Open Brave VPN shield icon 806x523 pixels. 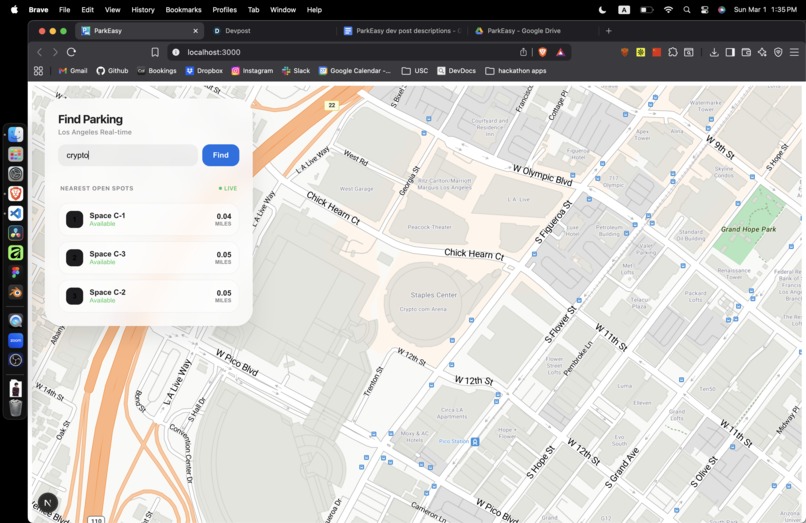778,52
